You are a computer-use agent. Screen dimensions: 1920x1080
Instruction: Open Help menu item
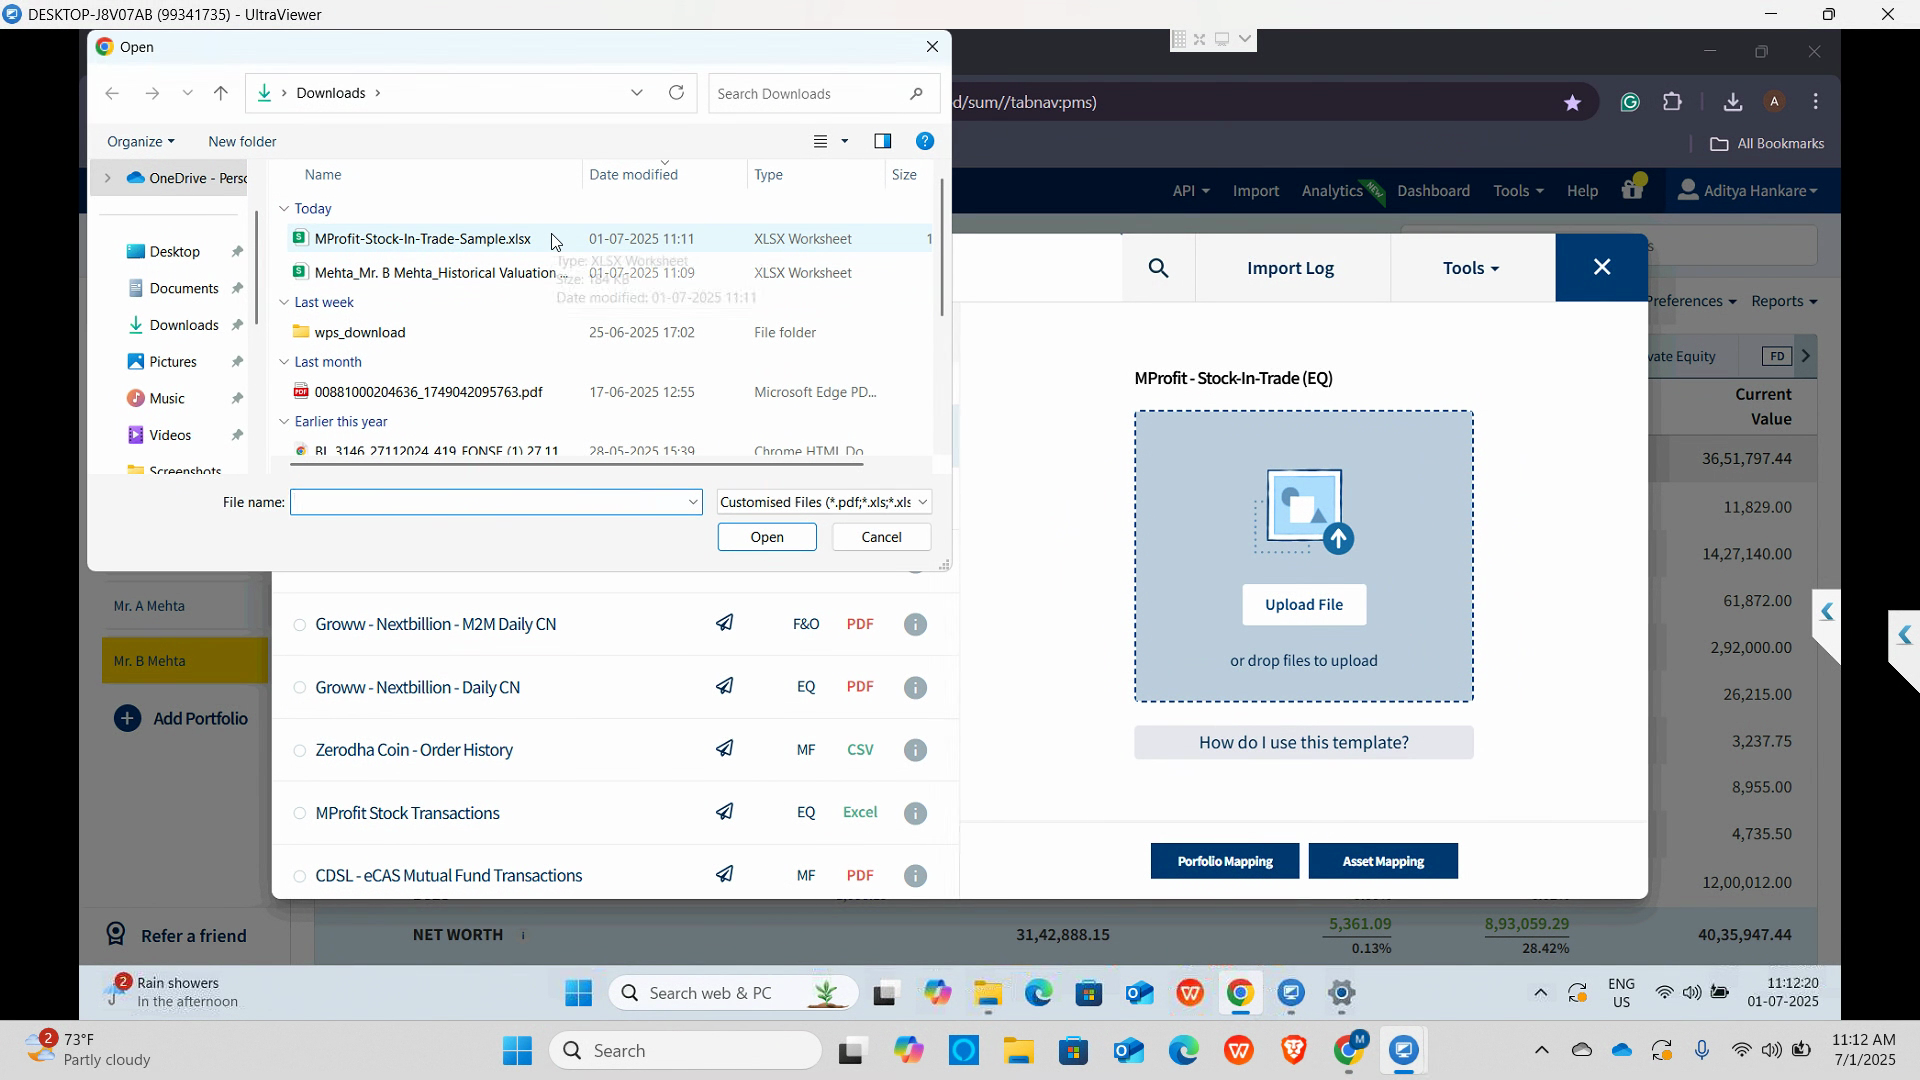pyautogui.click(x=1582, y=190)
